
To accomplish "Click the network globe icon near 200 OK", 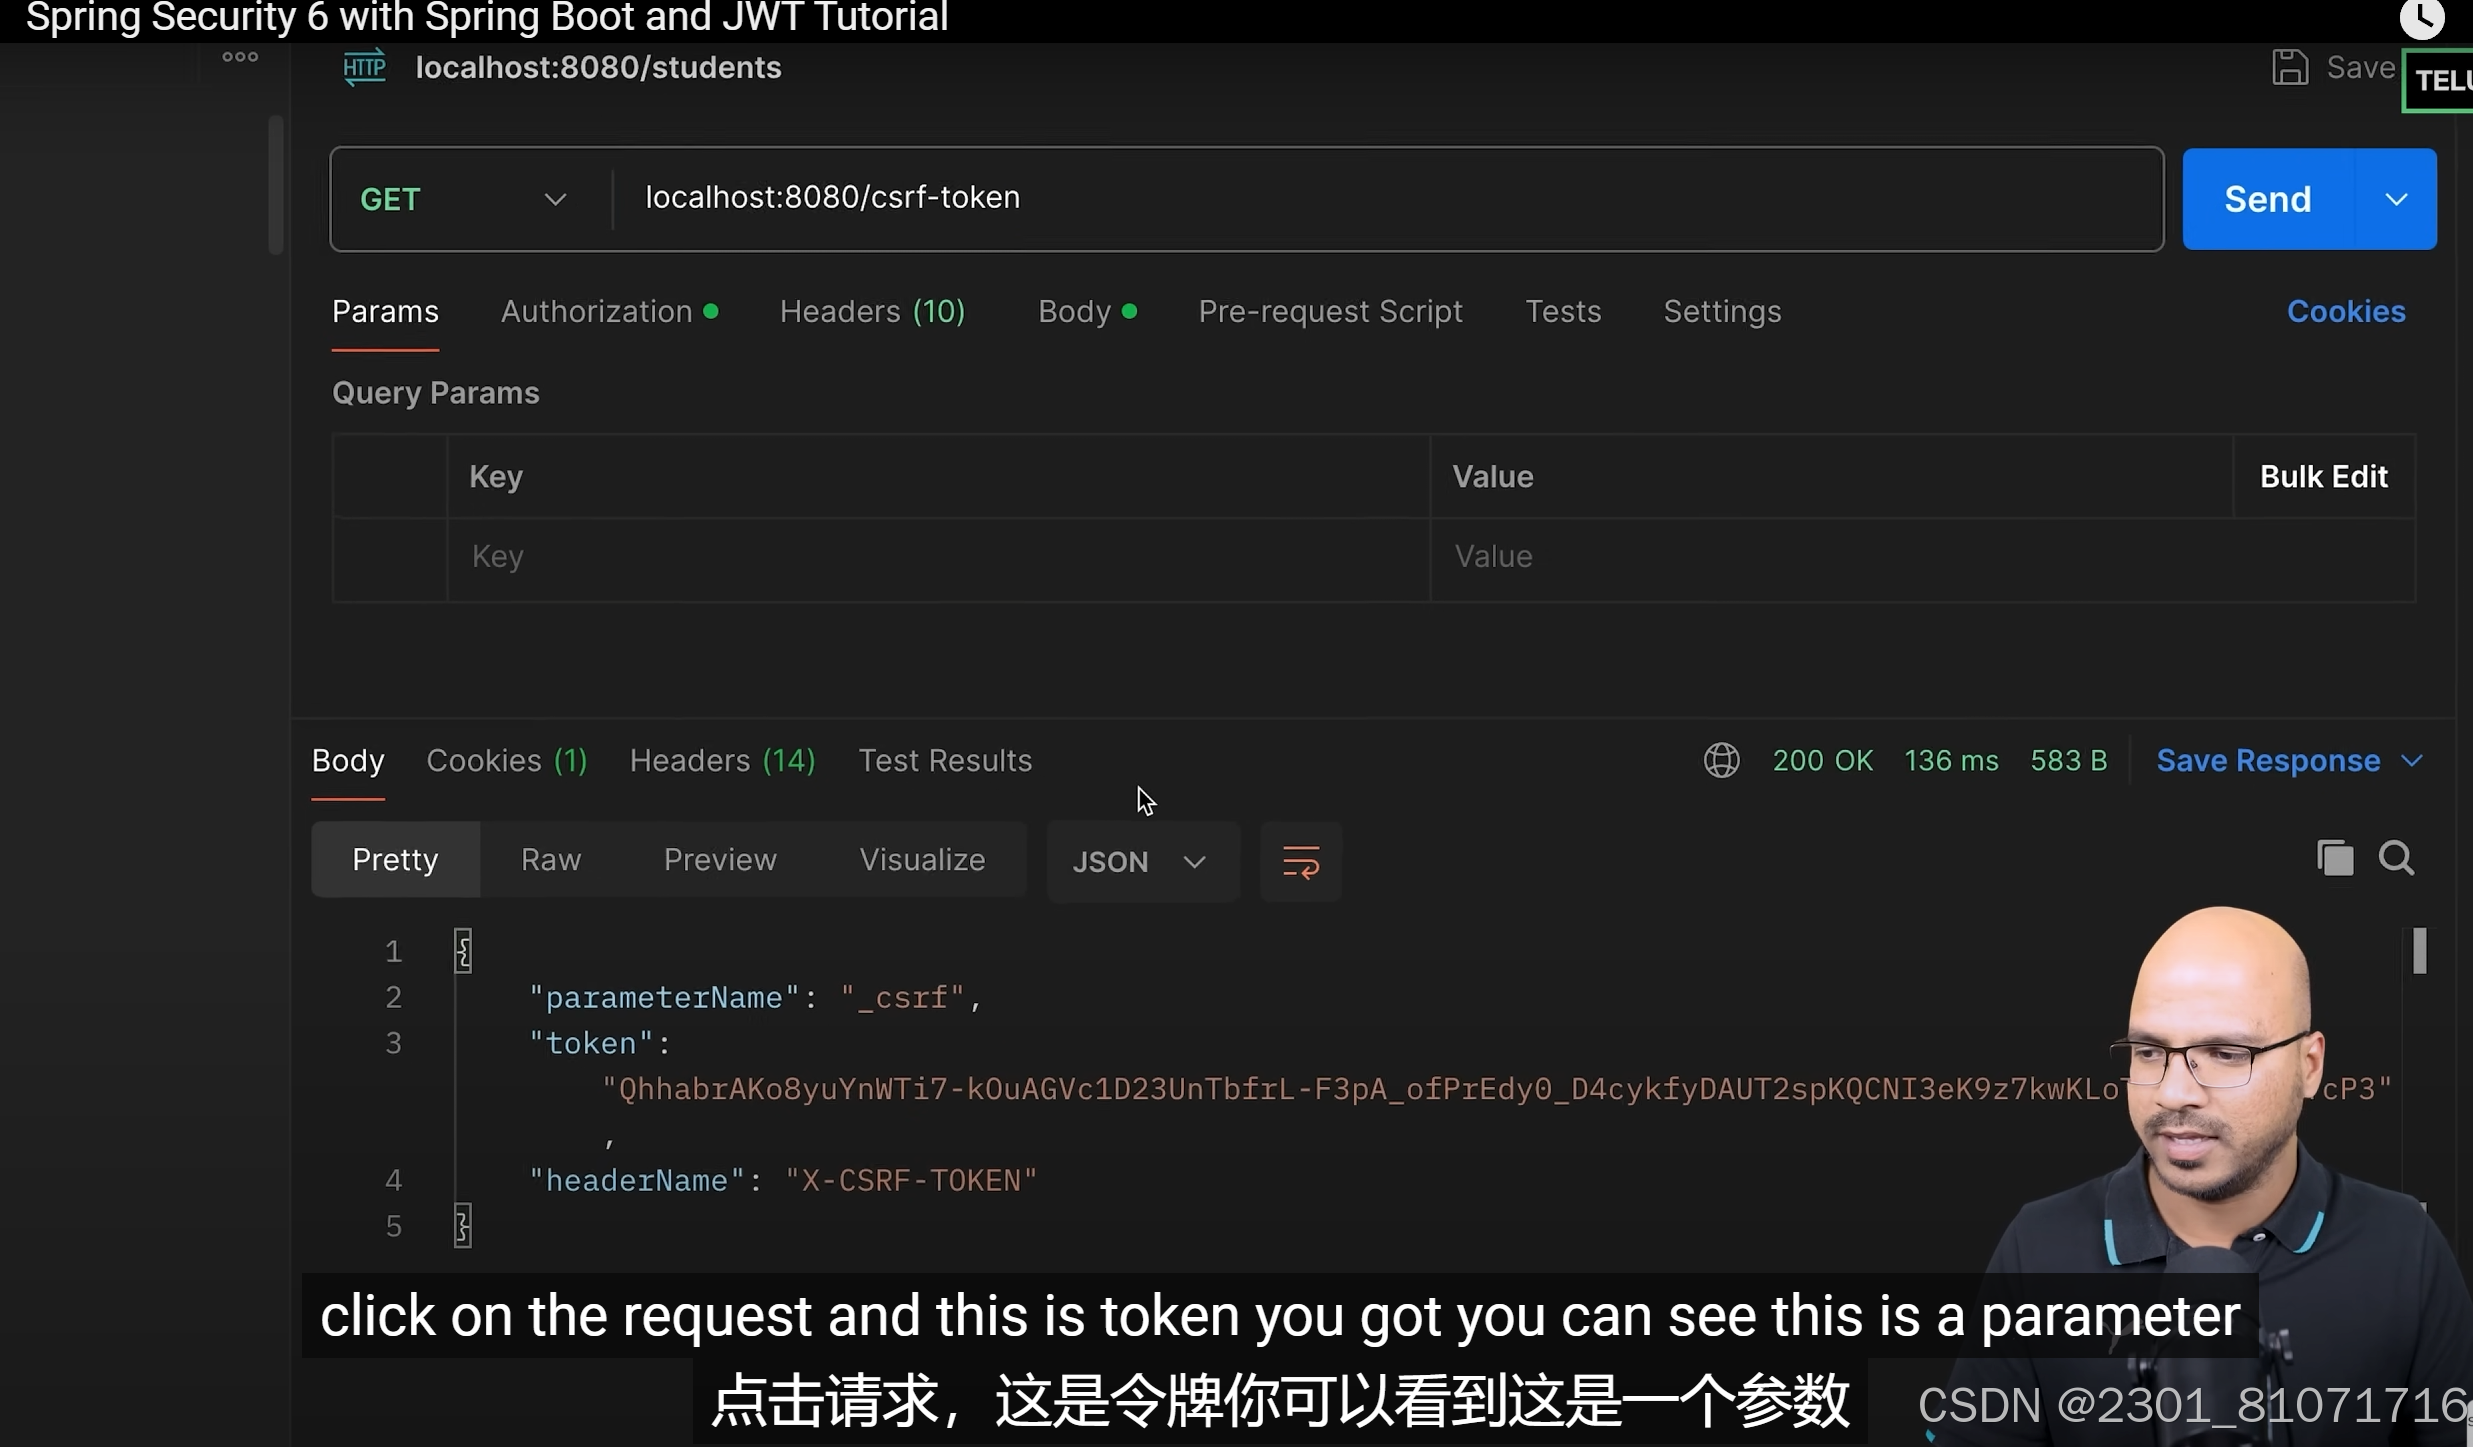I will [1721, 760].
